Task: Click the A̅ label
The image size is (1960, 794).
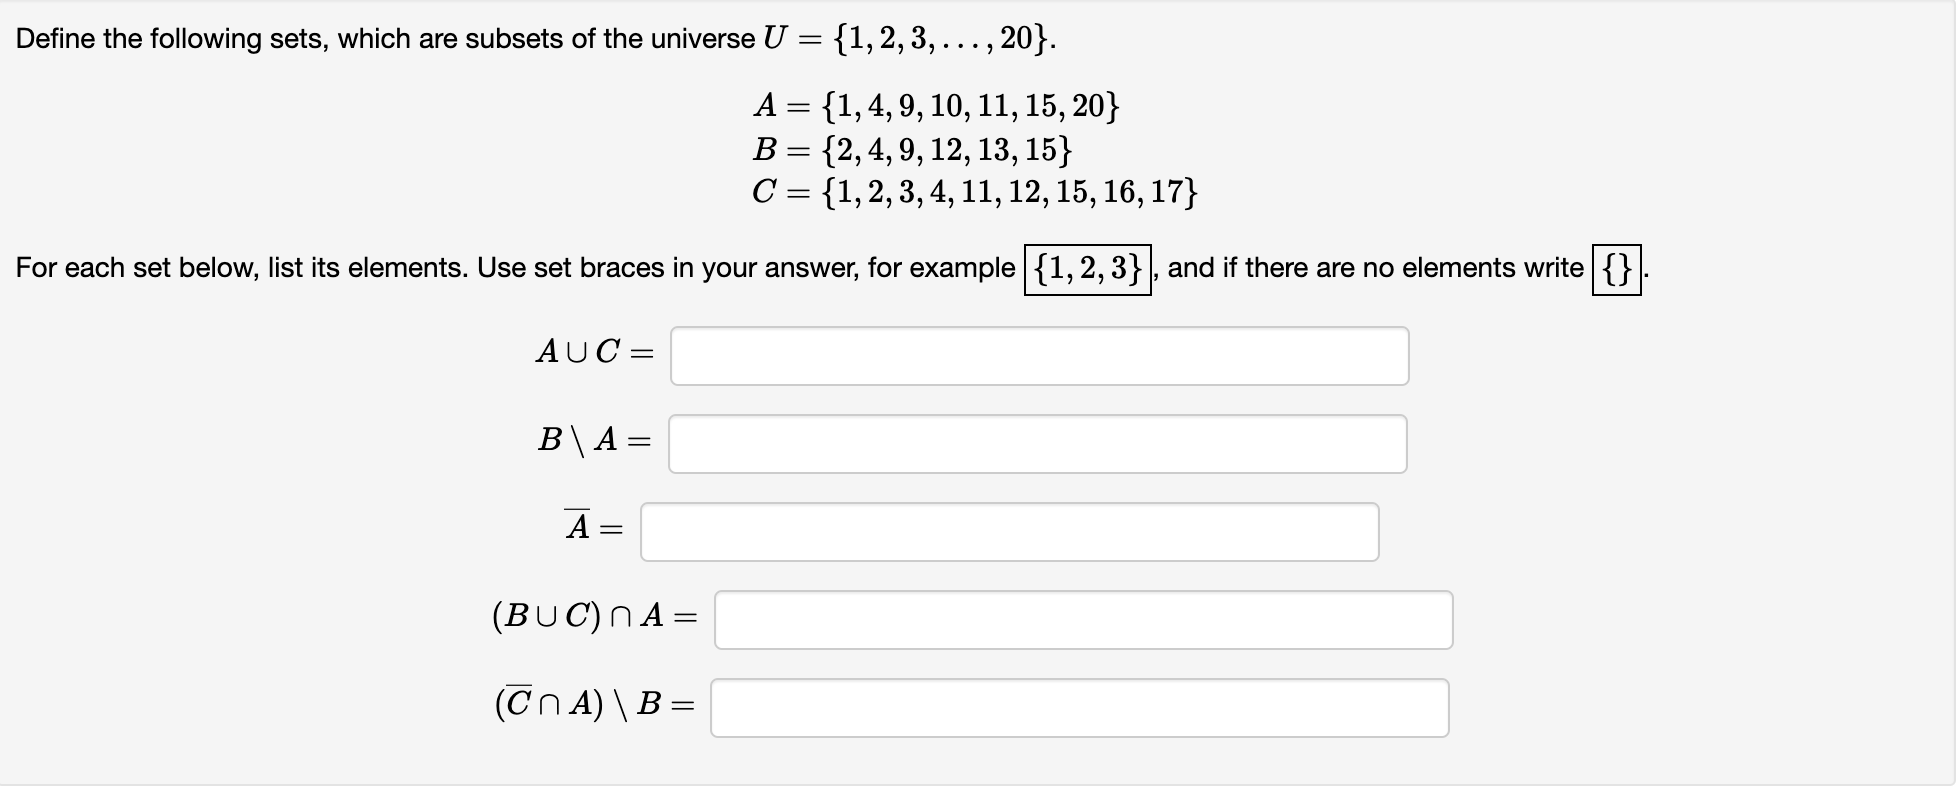Action: point(577,528)
